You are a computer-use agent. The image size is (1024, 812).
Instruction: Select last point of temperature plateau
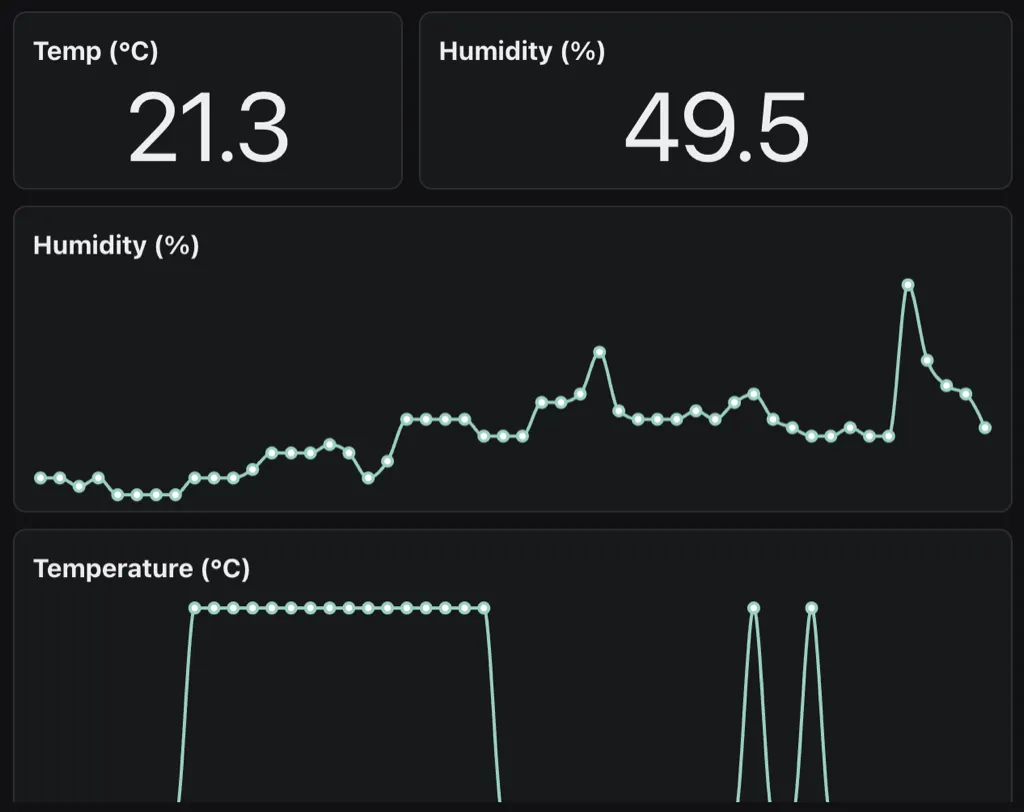(485, 608)
